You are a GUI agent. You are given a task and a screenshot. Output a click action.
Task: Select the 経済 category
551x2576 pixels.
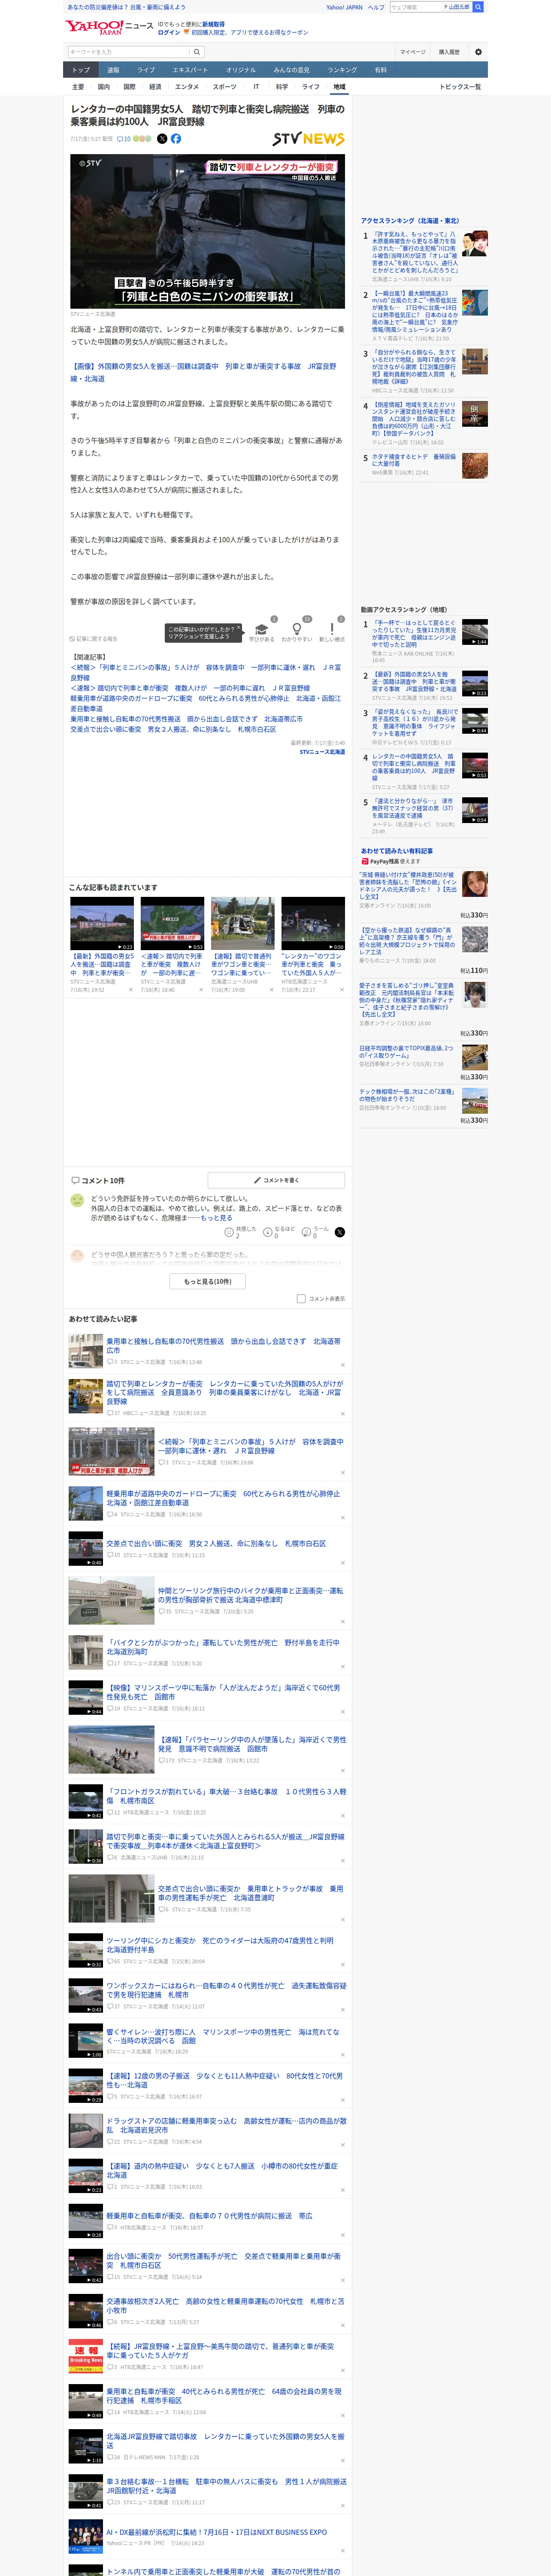pos(155,87)
